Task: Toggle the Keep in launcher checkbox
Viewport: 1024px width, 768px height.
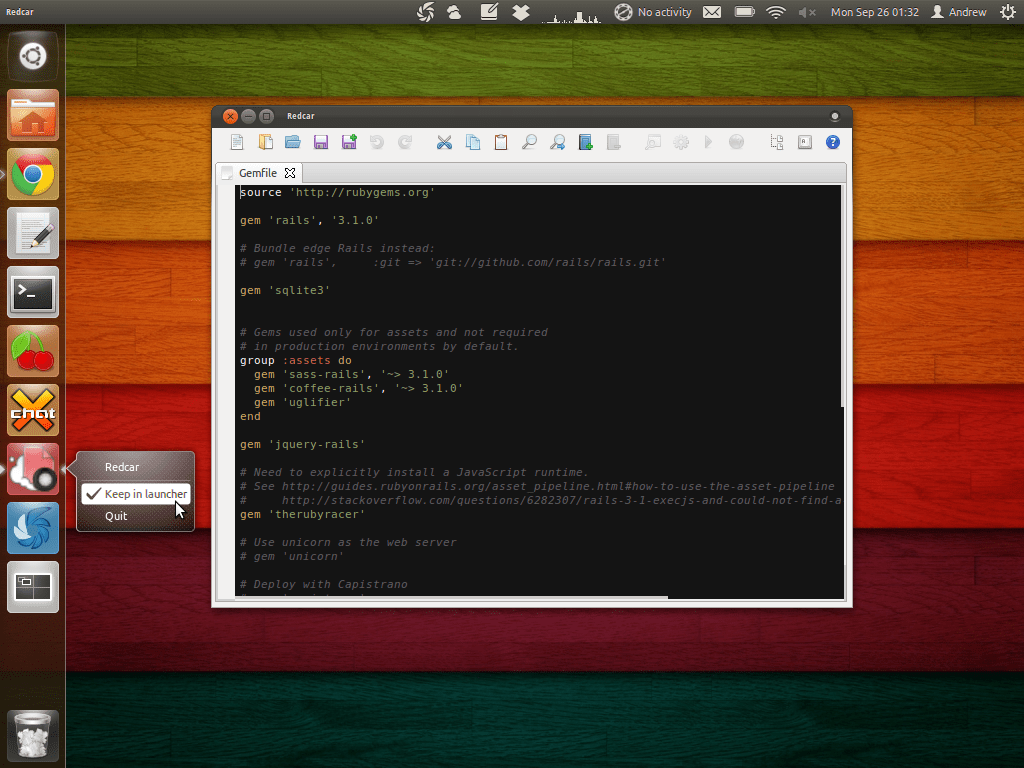Action: (134, 493)
